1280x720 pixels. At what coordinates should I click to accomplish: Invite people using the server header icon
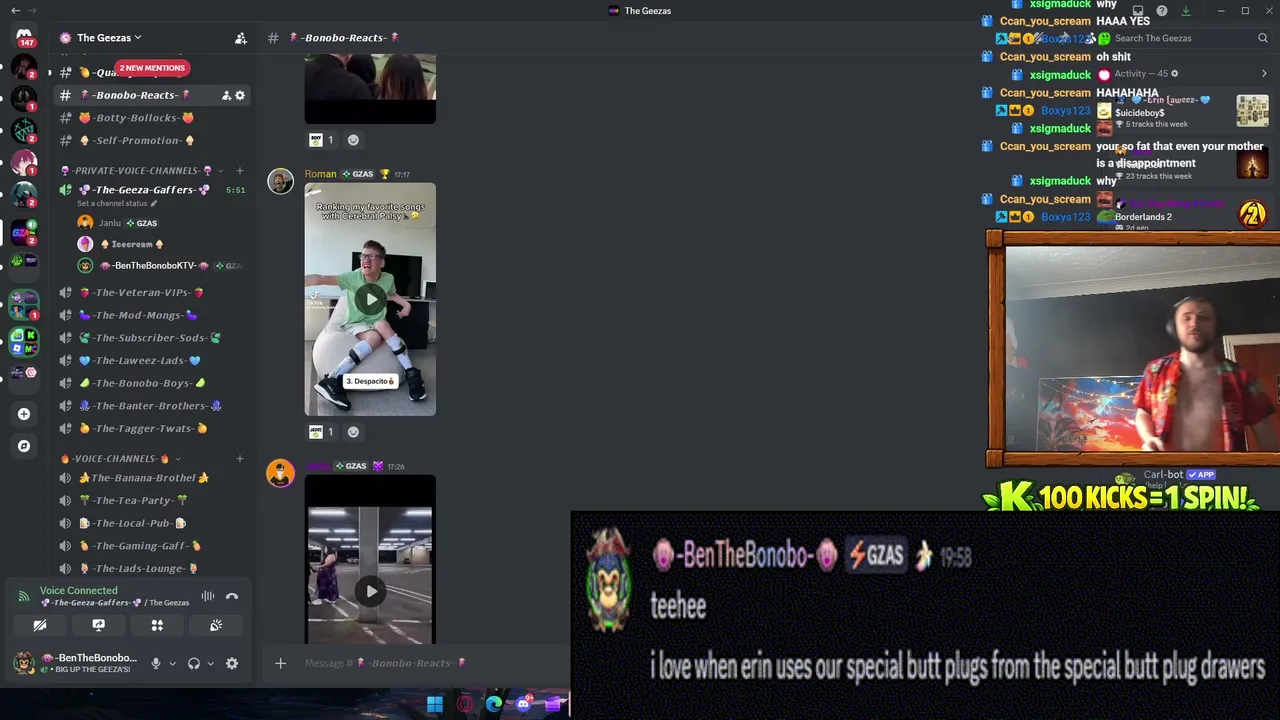pos(240,38)
